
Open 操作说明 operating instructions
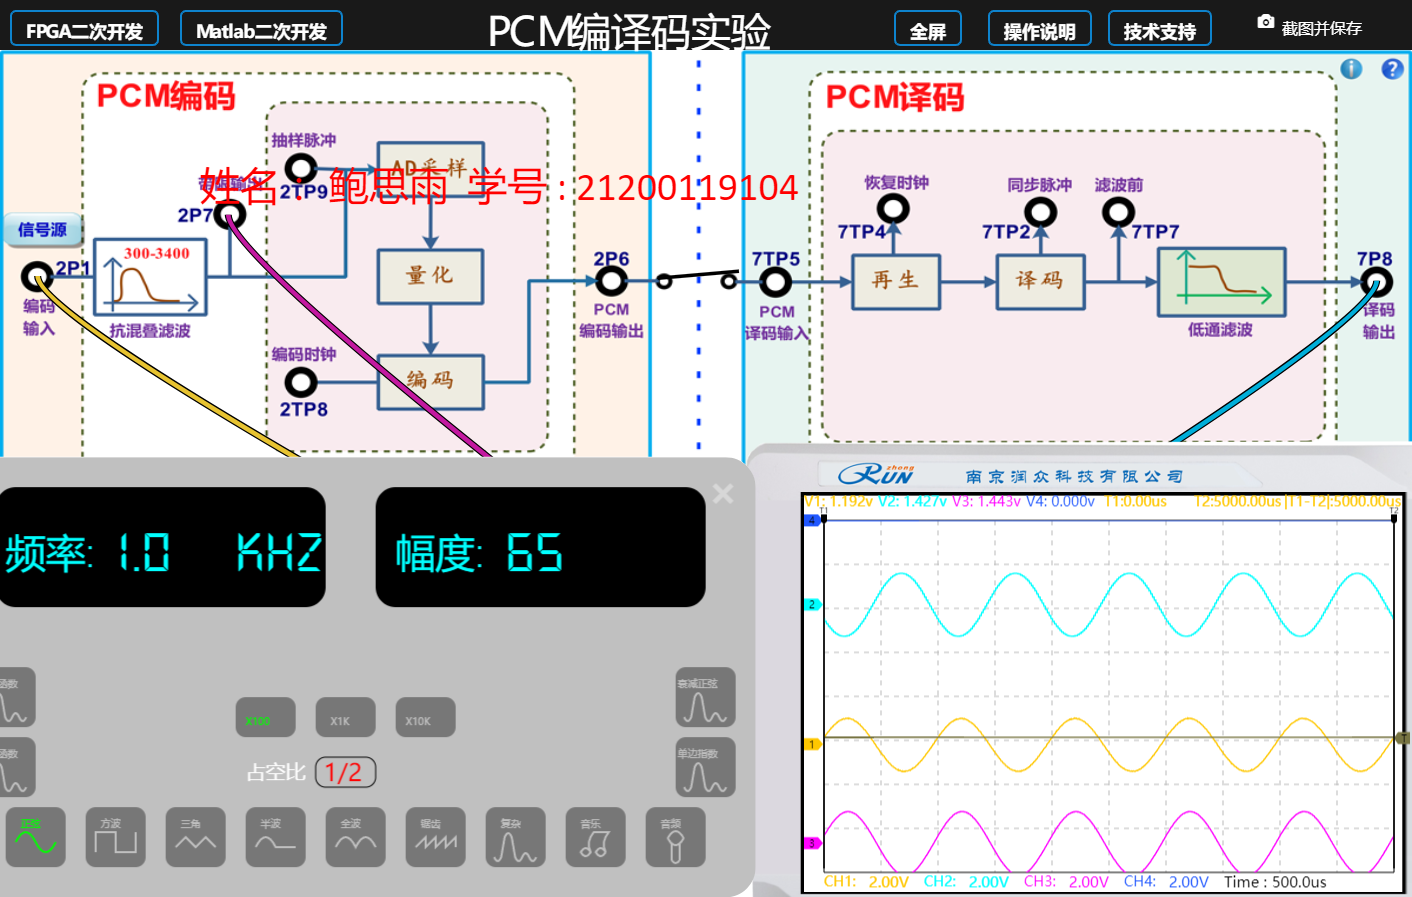(1039, 30)
